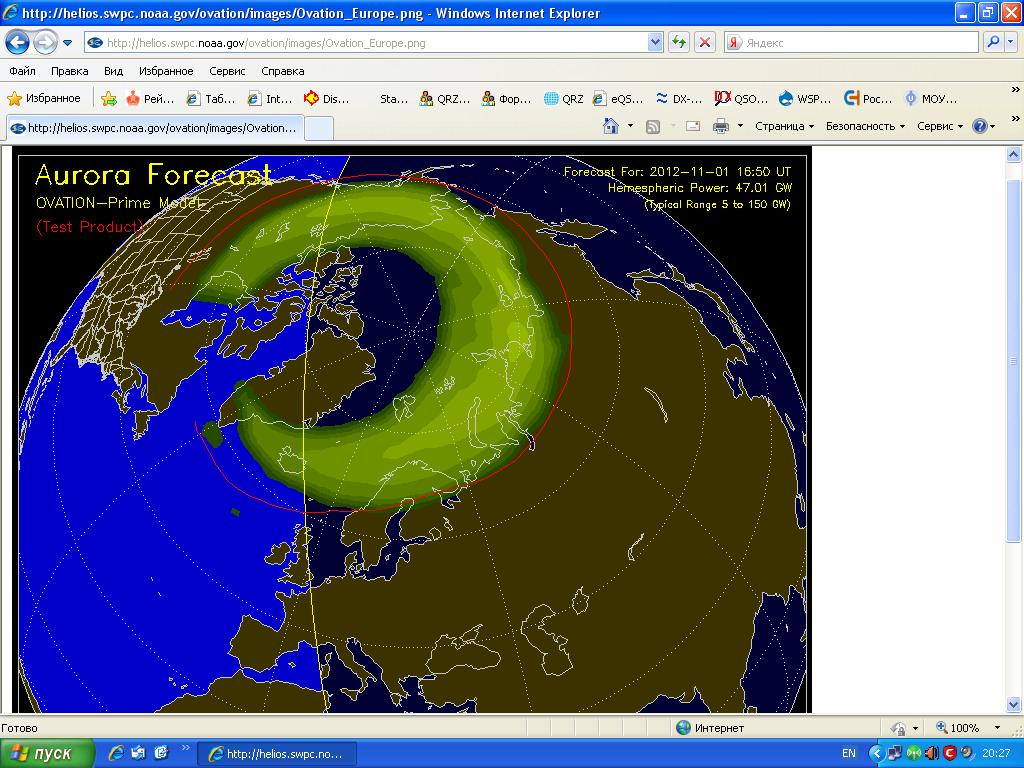Click the Read Mail envelope icon
The width and height of the screenshot is (1024, 768).
pos(693,126)
